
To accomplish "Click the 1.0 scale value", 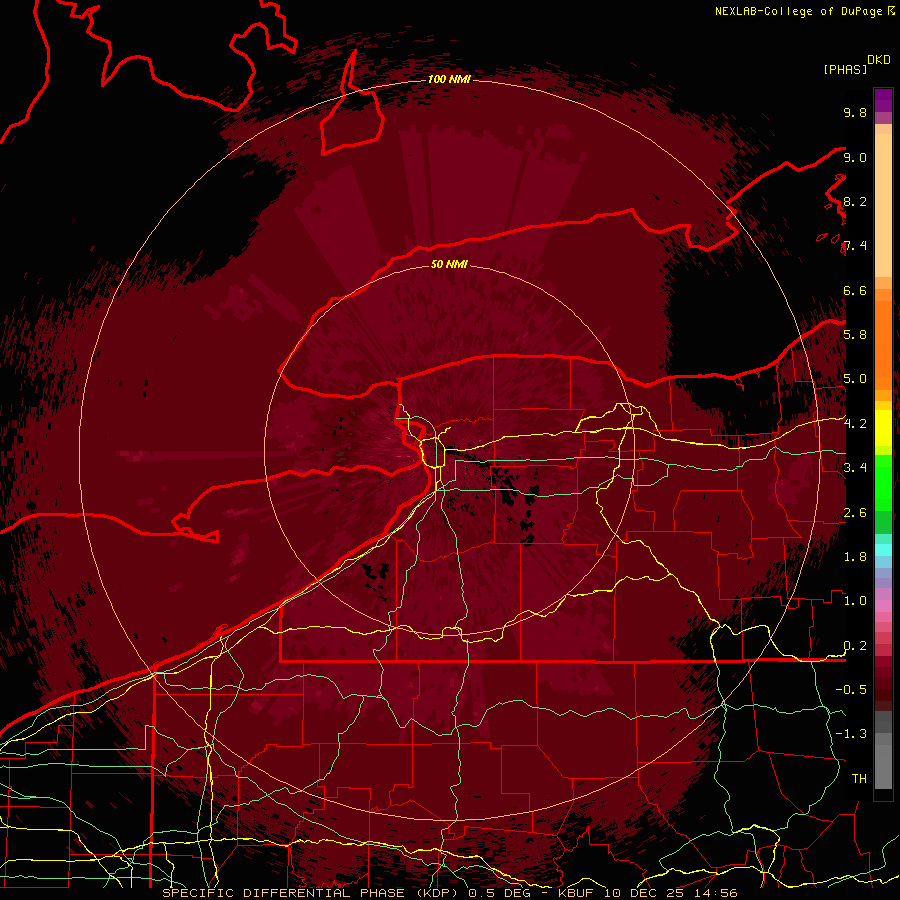I will pyautogui.click(x=855, y=601).
